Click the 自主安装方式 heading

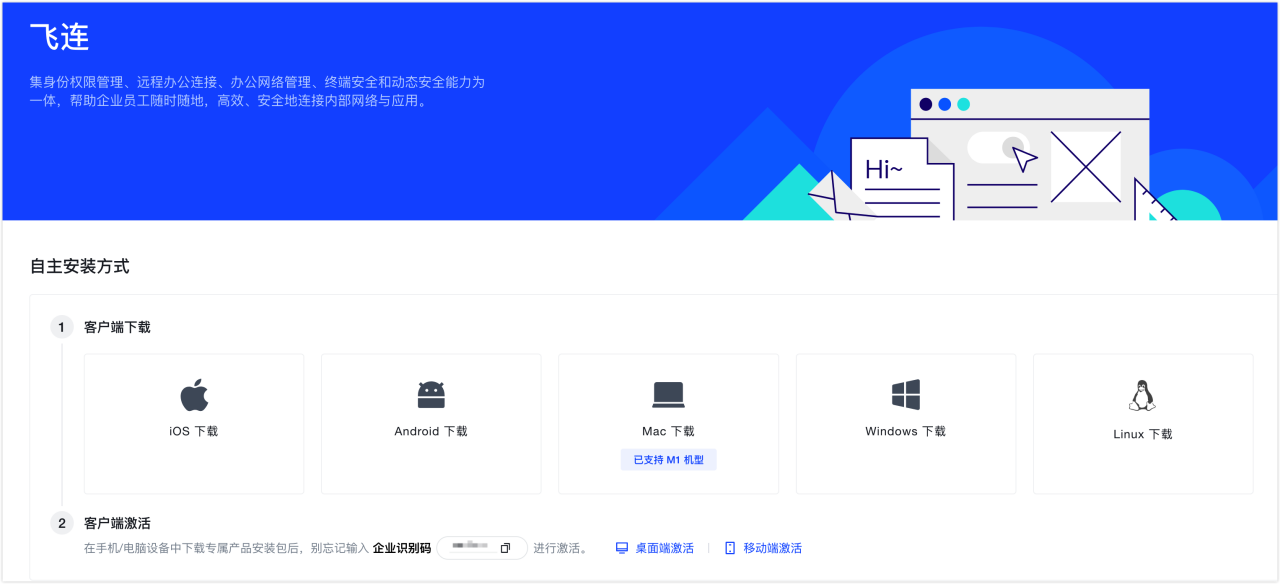80,266
